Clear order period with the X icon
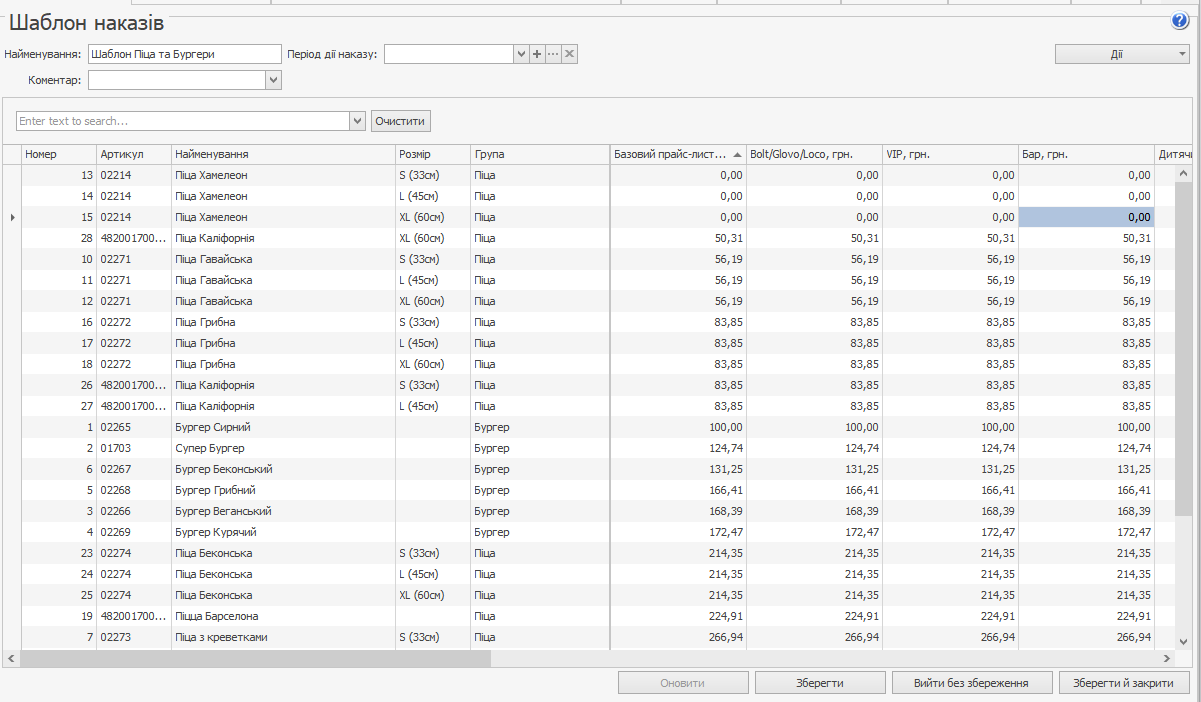 click(570, 54)
